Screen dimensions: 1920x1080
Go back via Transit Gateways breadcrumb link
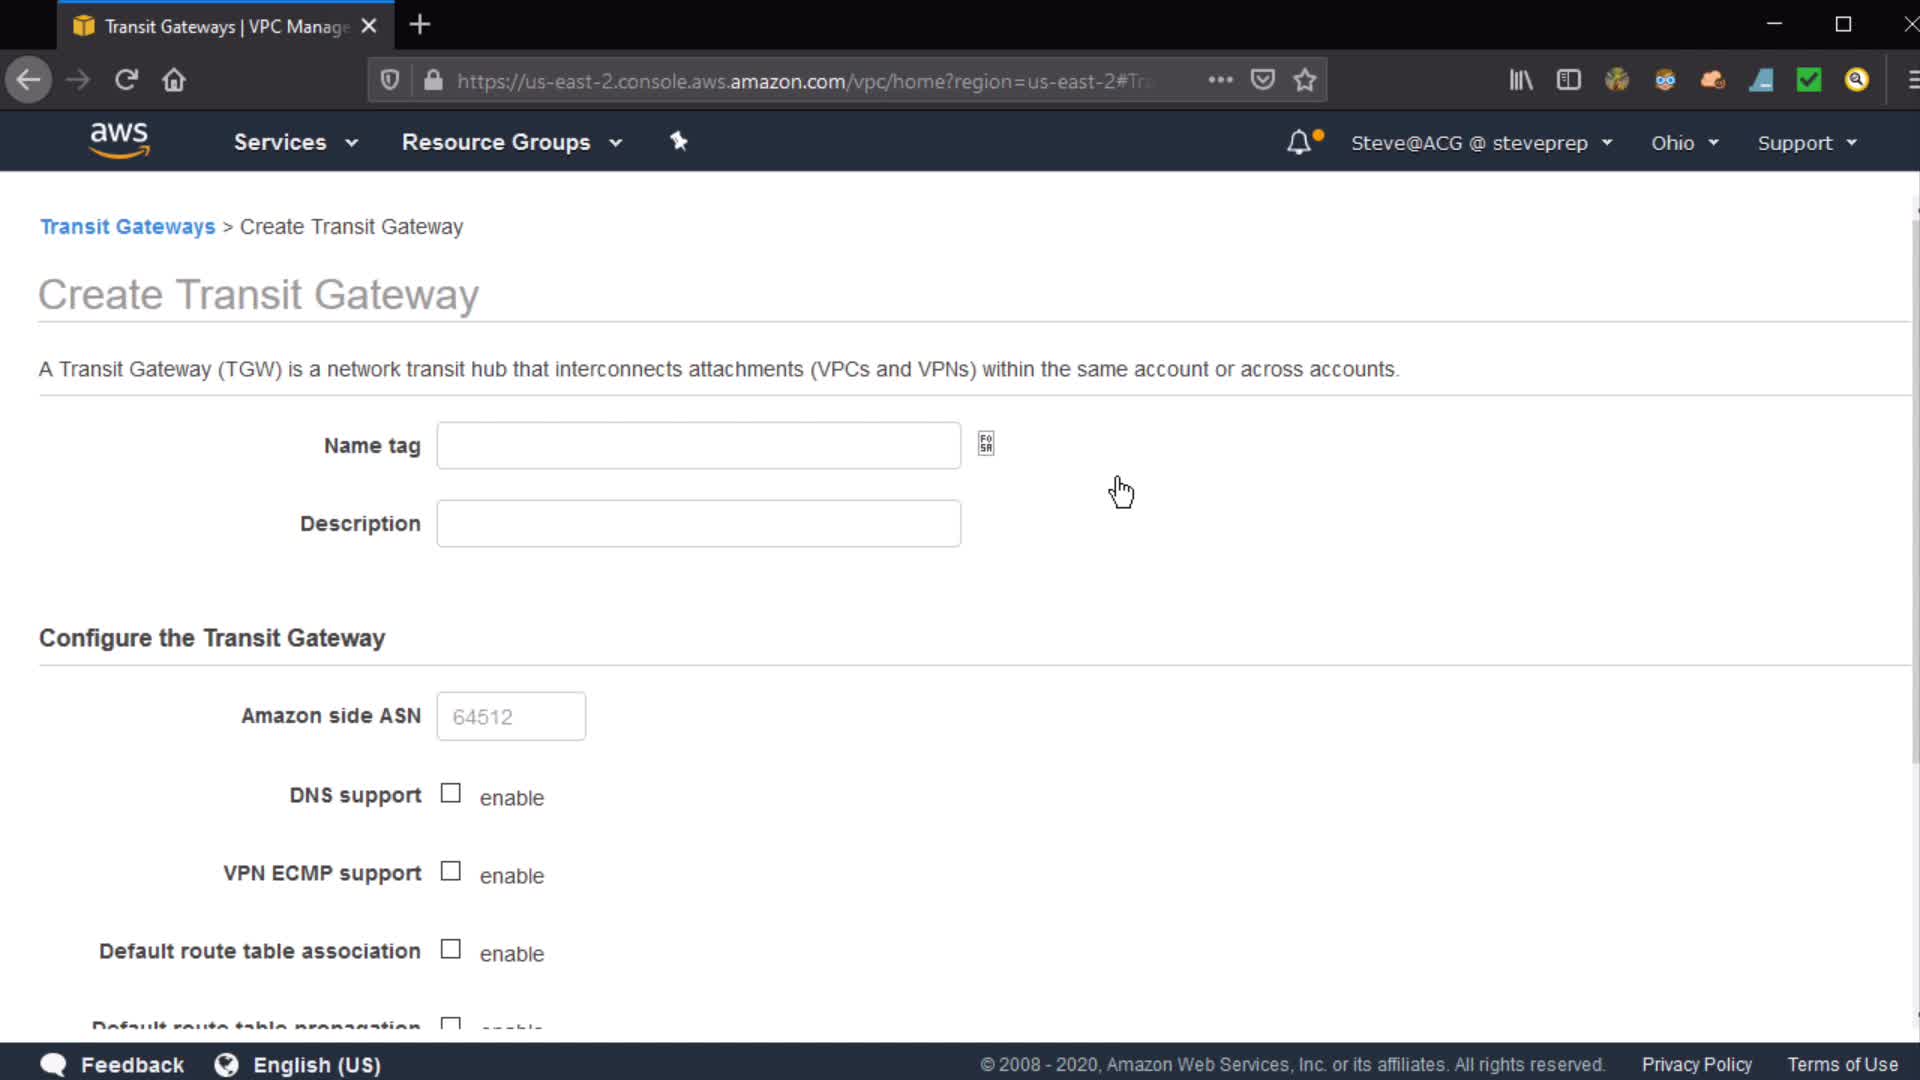point(127,227)
